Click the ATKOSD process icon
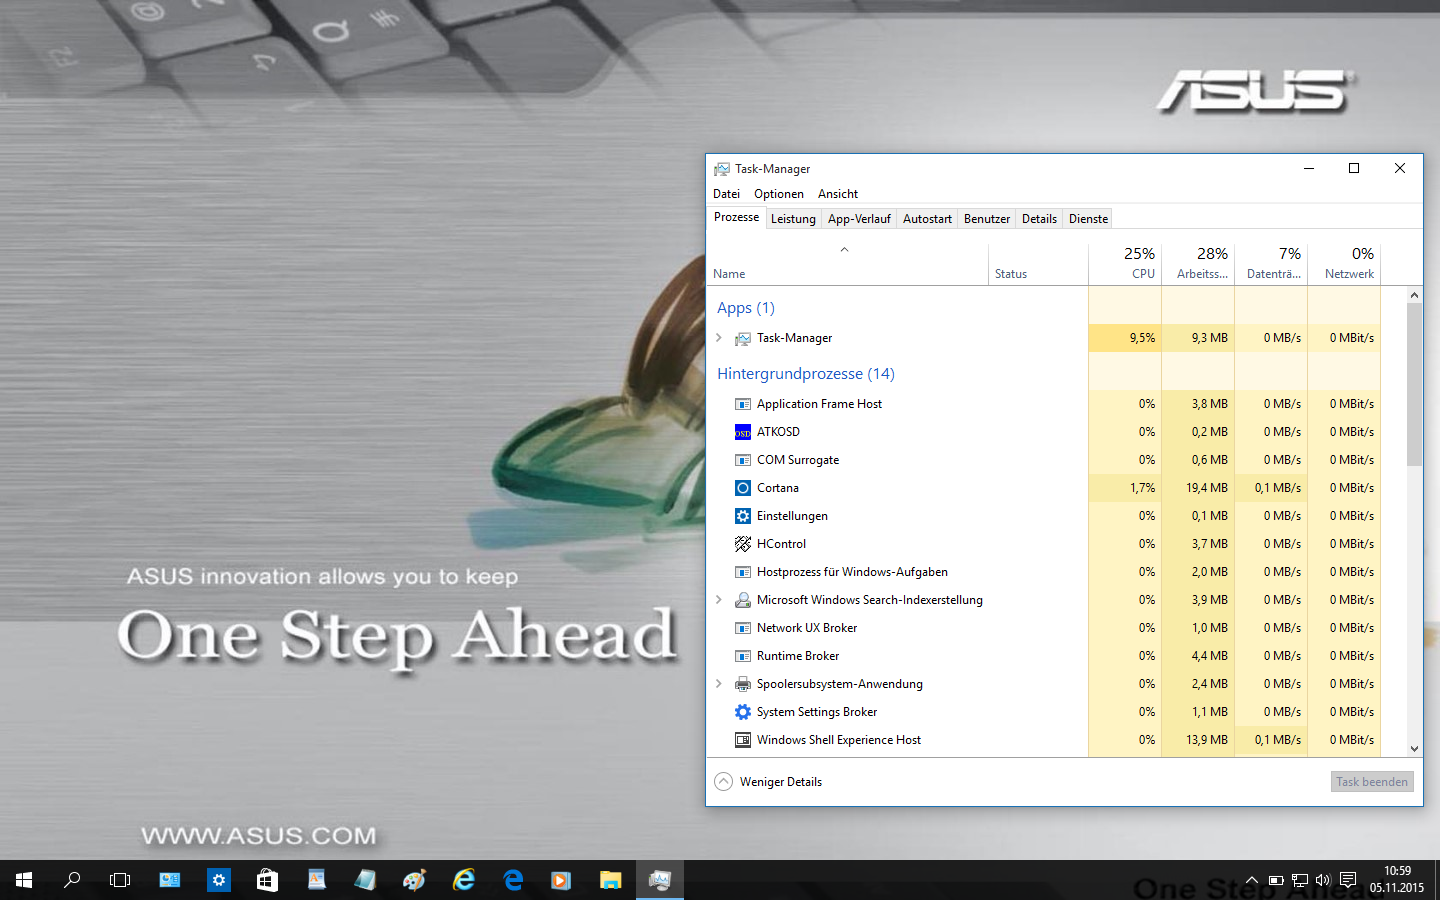This screenshot has width=1440, height=900. 743,432
